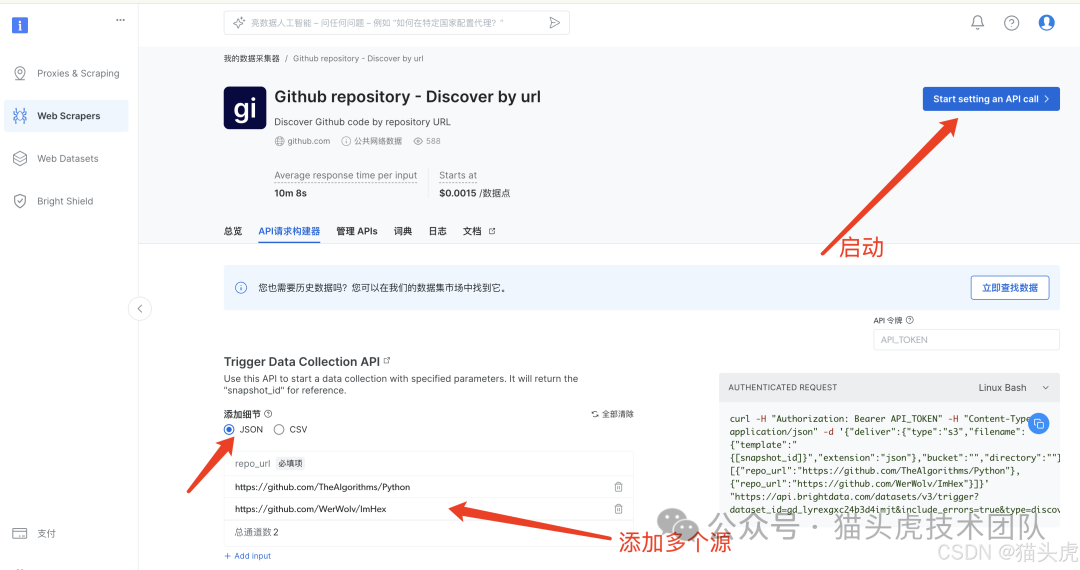Delete the WerWolv/ImHex URL row

click(619, 509)
